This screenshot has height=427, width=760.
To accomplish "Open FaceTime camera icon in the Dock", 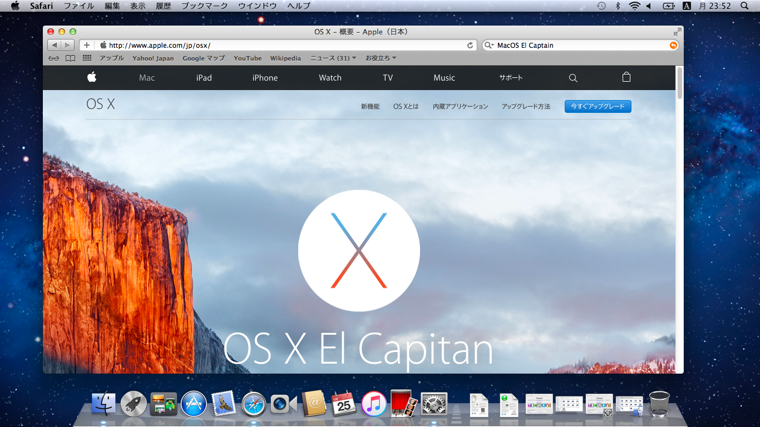I will [283, 404].
